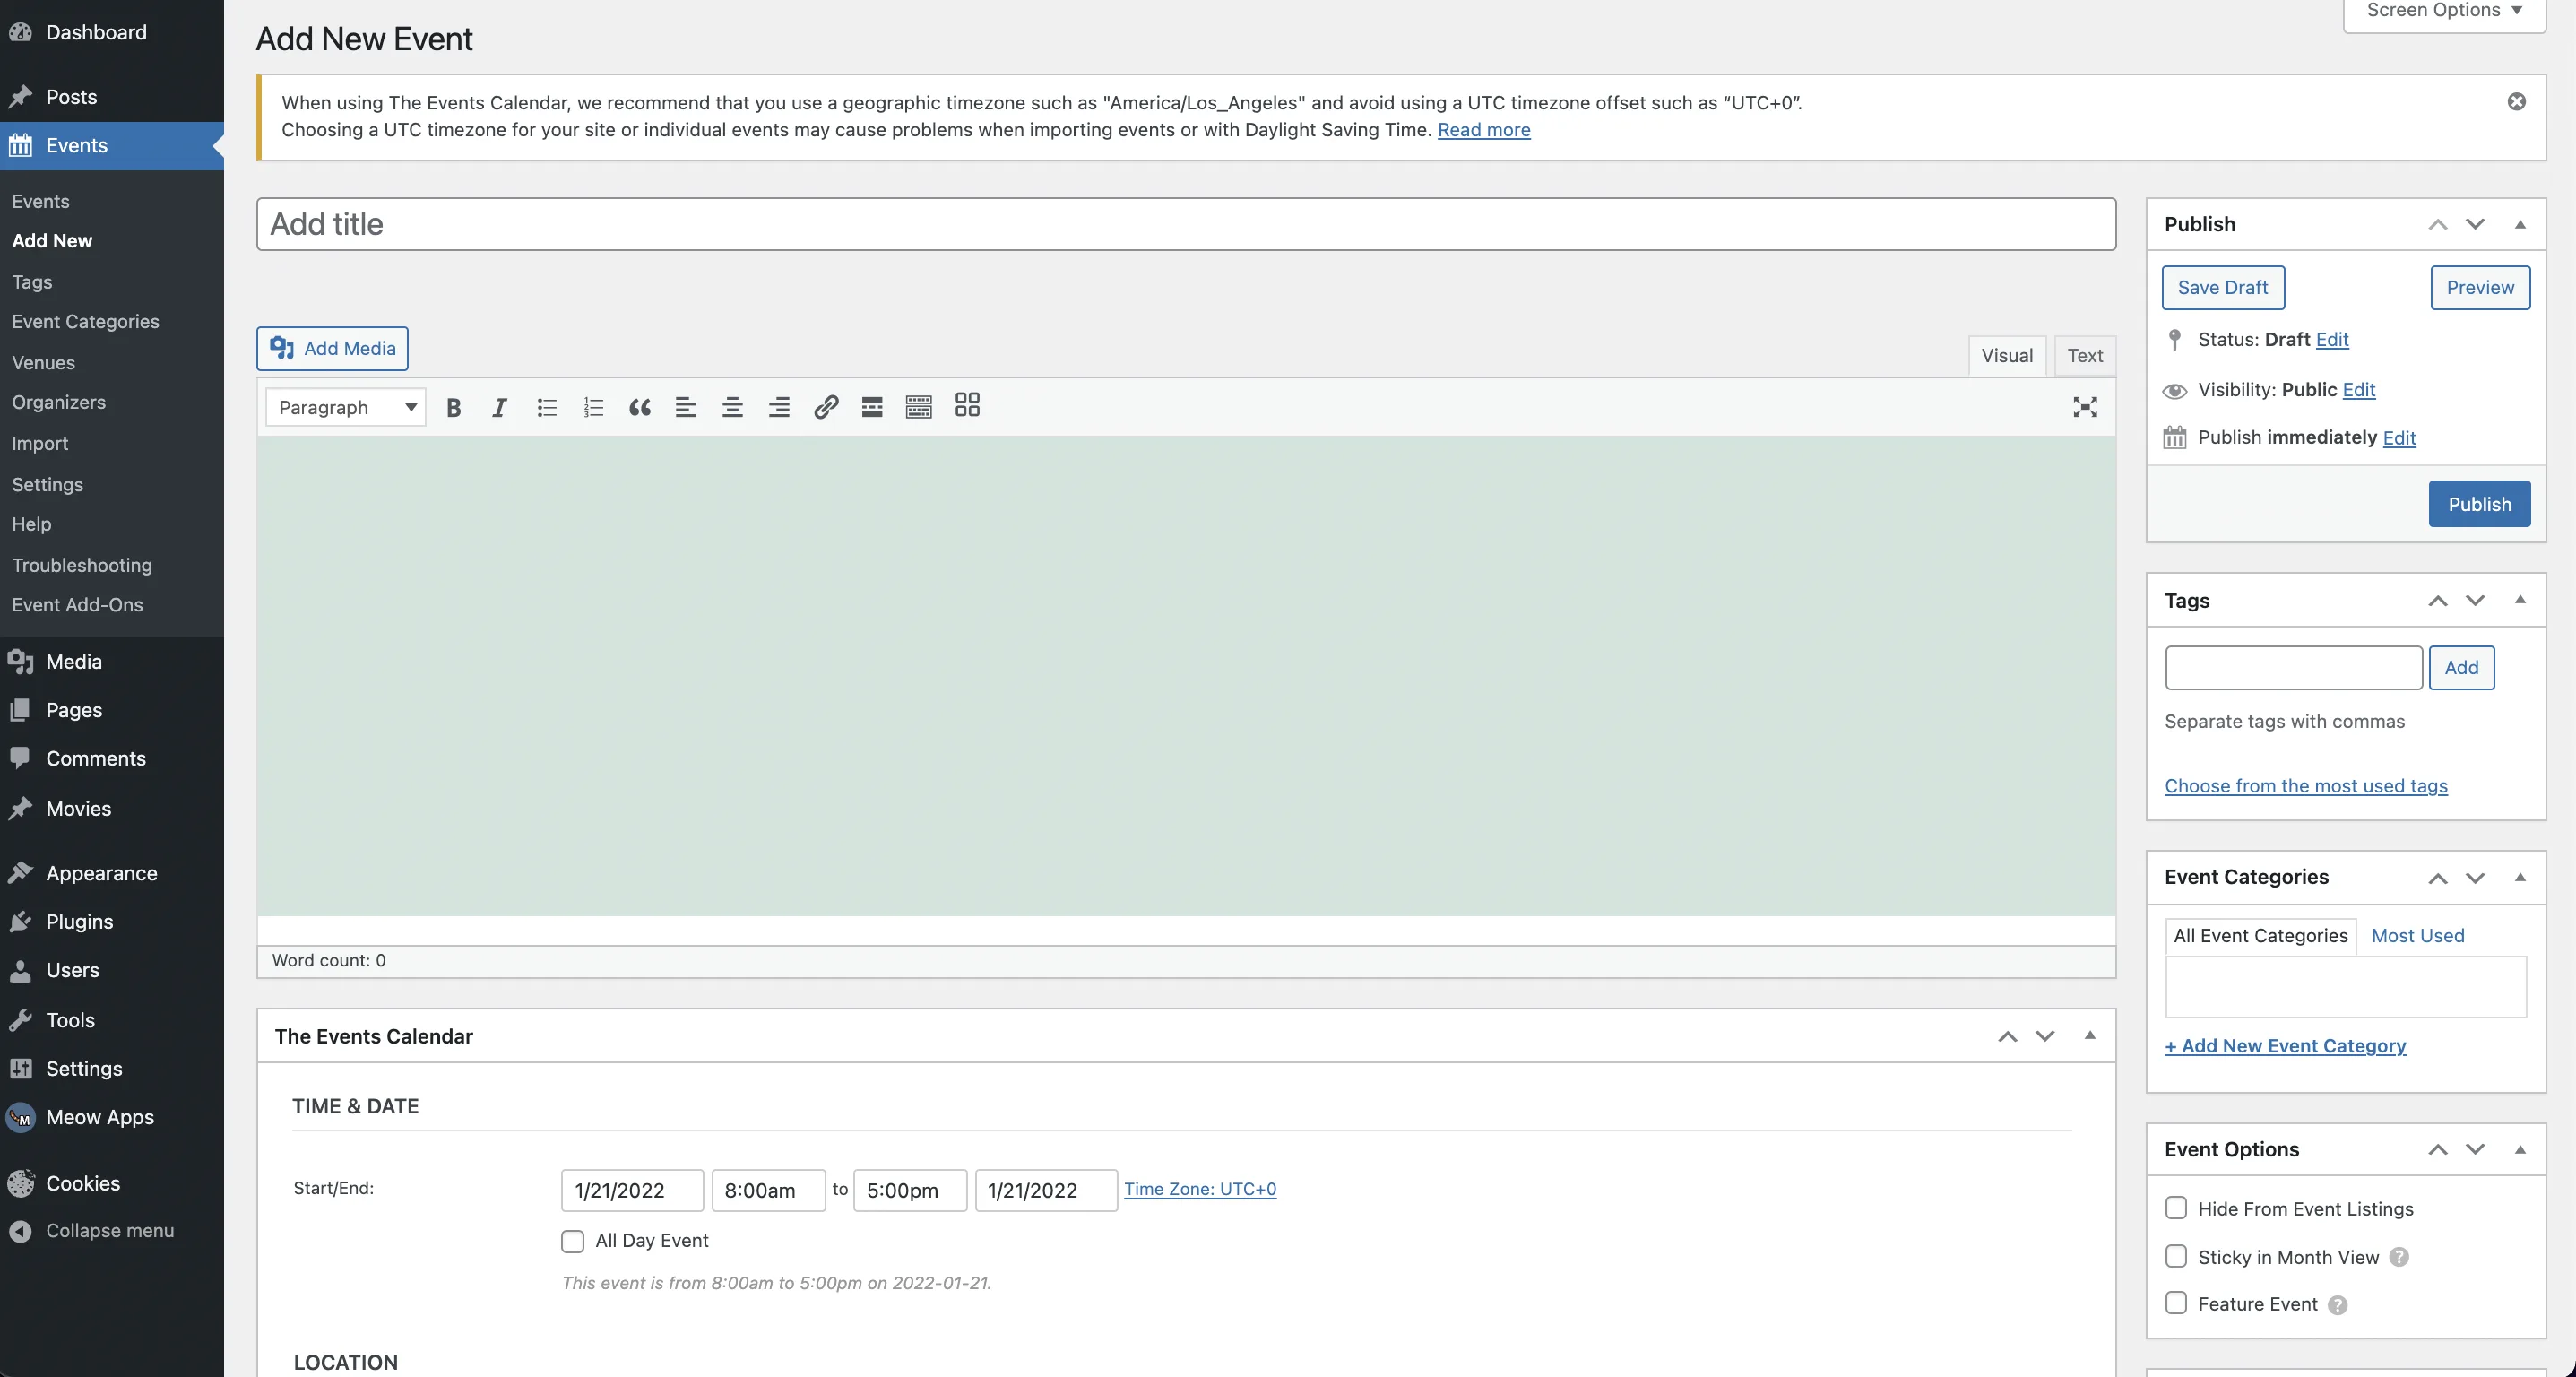Click the insert link icon
Image resolution: width=2576 pixels, height=1377 pixels.
pyautogui.click(x=825, y=407)
